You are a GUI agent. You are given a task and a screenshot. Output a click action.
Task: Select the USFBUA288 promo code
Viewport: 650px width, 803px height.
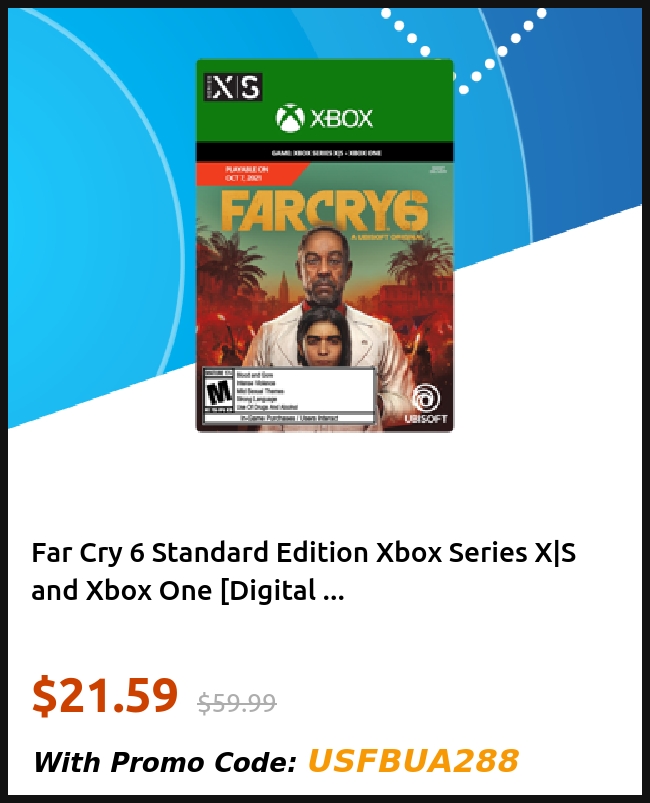[x=413, y=760]
